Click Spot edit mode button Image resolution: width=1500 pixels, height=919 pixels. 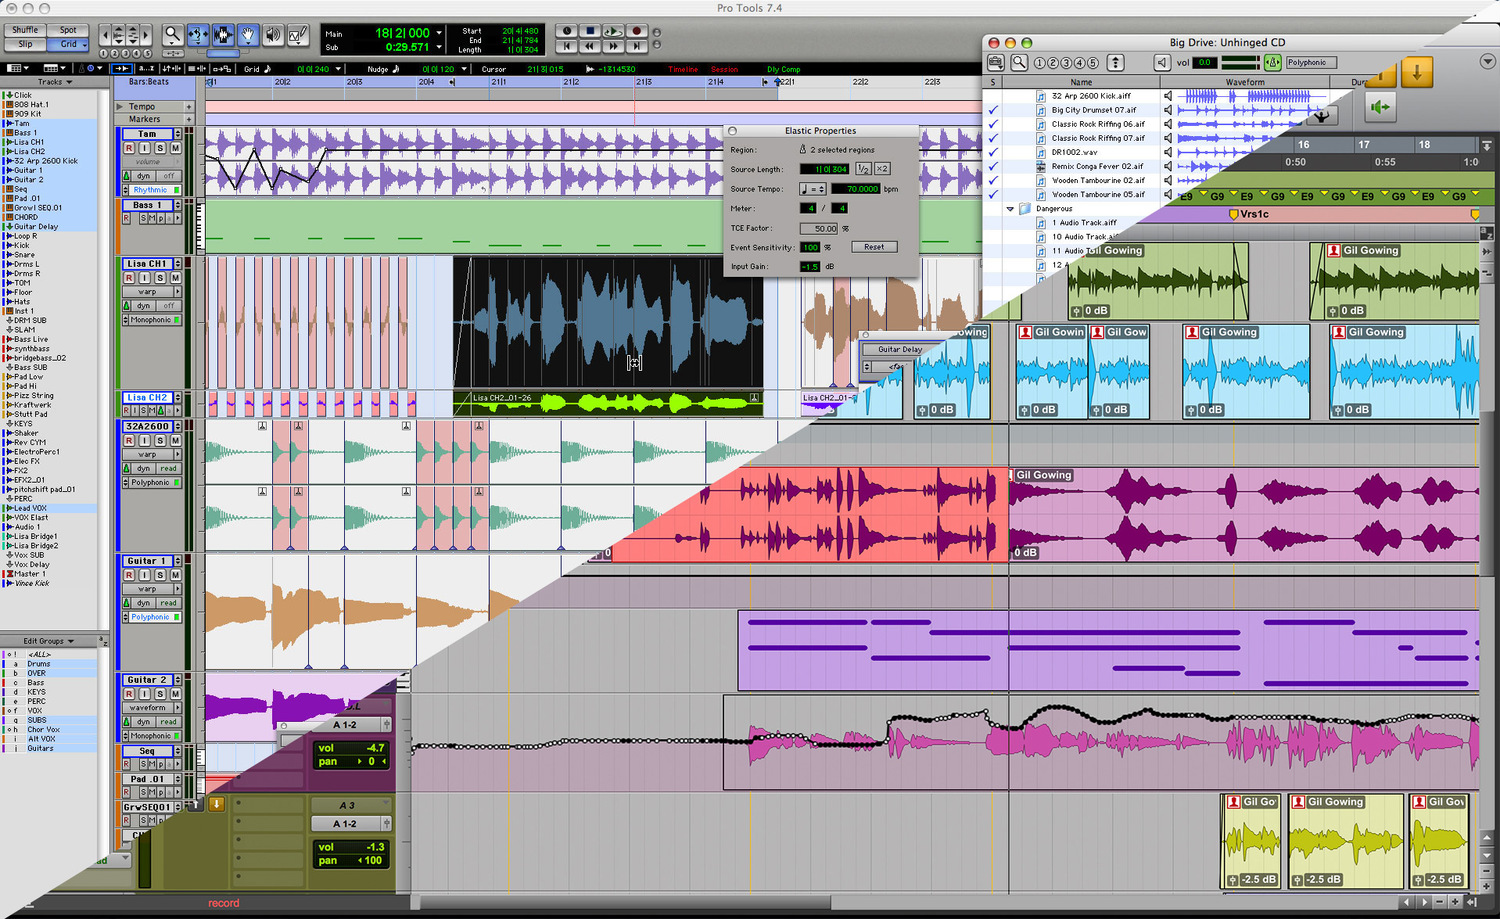(x=66, y=31)
